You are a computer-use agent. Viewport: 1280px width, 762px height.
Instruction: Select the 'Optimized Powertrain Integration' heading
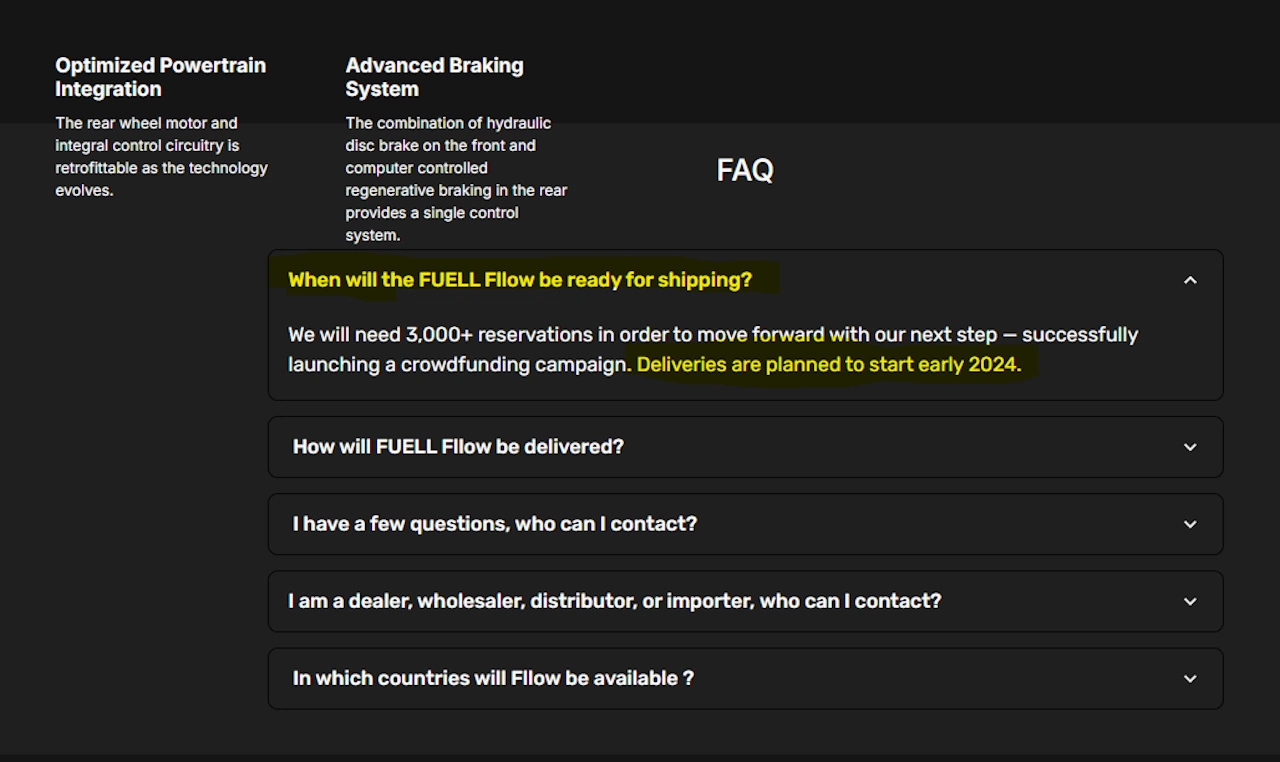[160, 76]
